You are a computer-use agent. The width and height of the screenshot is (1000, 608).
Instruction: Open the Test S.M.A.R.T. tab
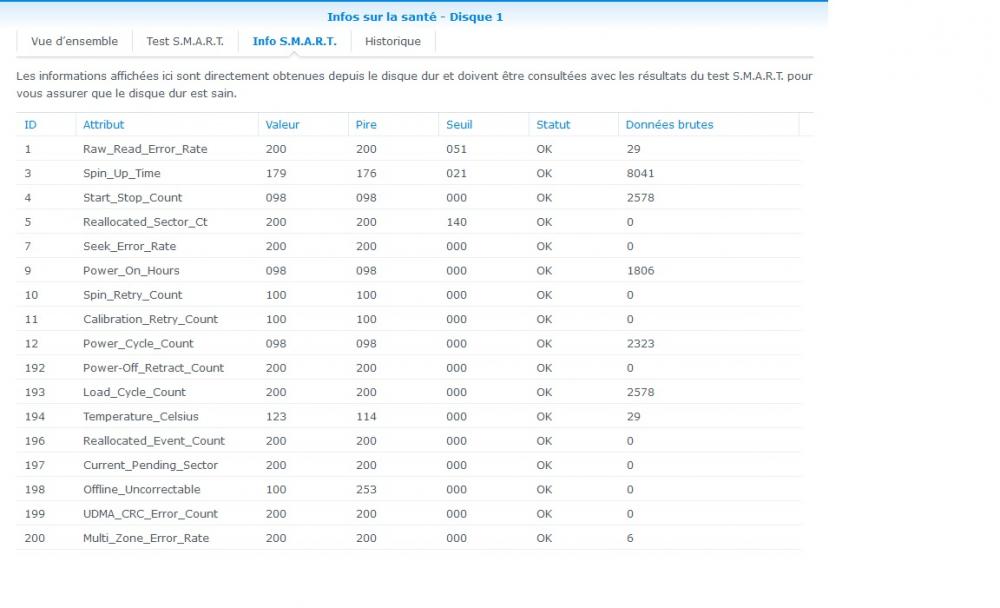point(185,41)
